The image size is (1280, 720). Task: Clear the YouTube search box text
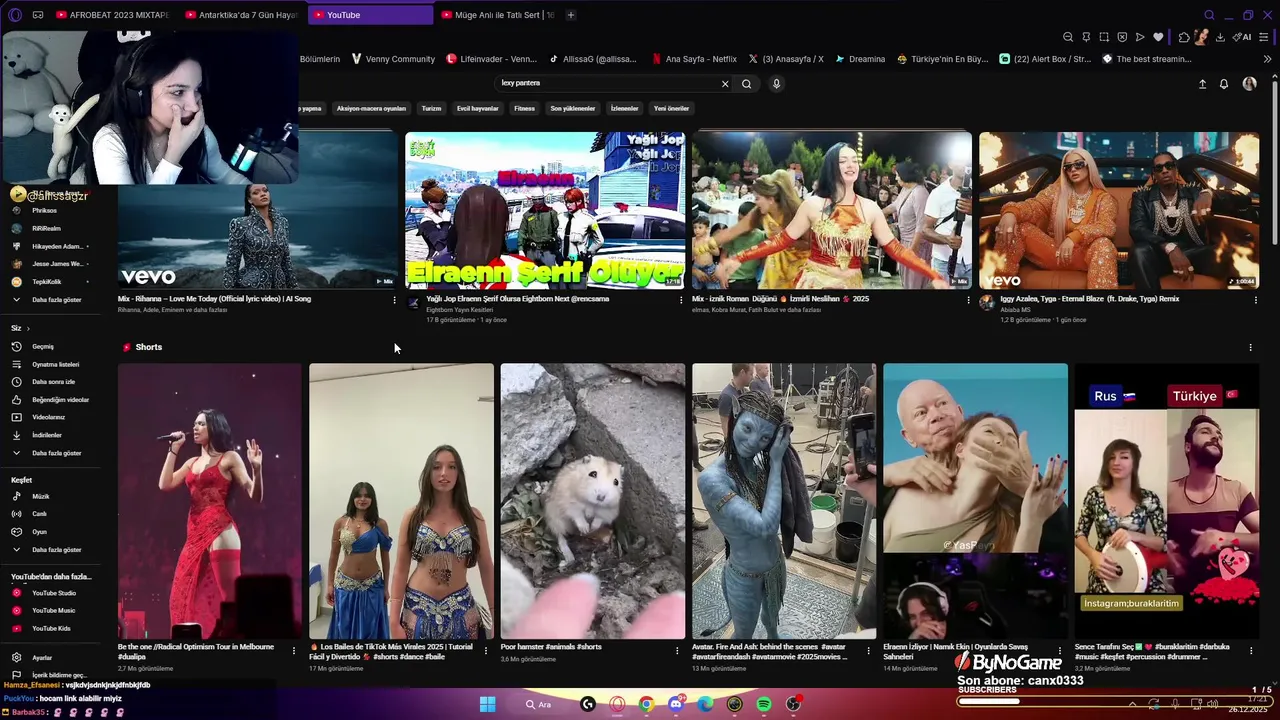(x=725, y=84)
